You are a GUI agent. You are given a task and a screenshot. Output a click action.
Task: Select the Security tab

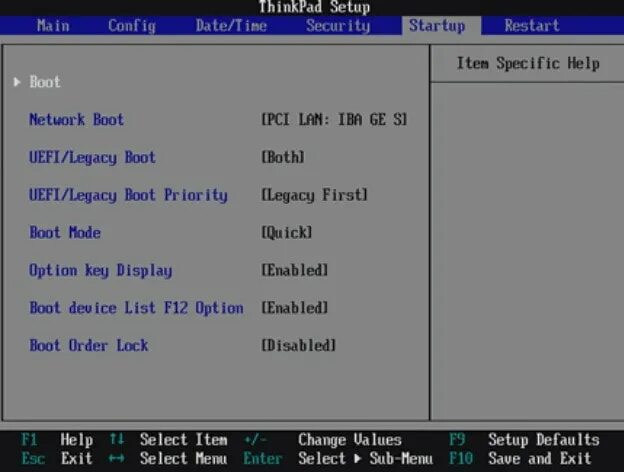click(x=338, y=26)
